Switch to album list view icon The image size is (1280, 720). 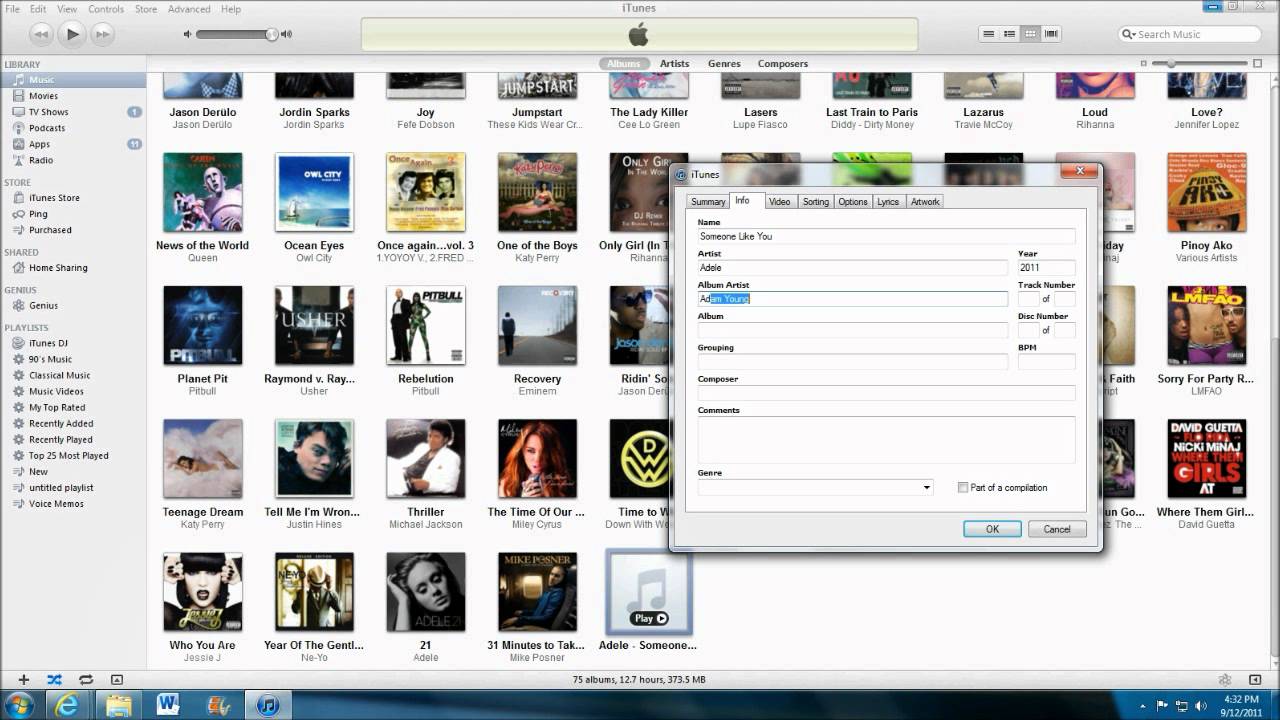click(x=1009, y=34)
